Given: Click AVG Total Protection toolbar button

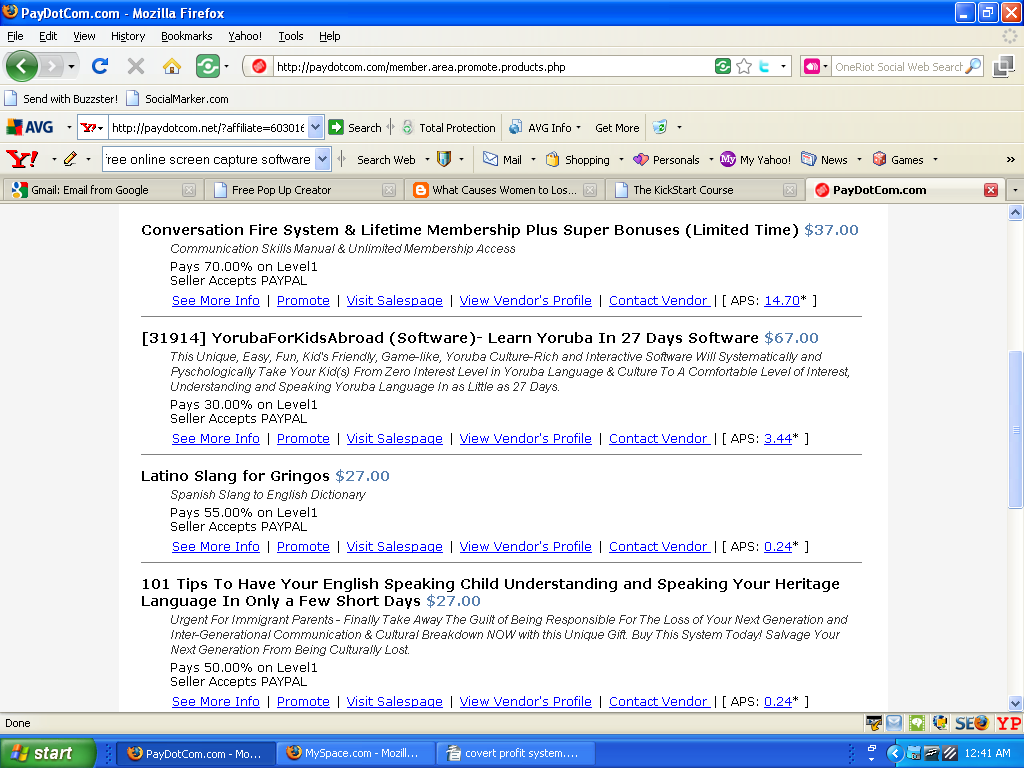Looking at the screenshot, I should pyautogui.click(x=448, y=128).
